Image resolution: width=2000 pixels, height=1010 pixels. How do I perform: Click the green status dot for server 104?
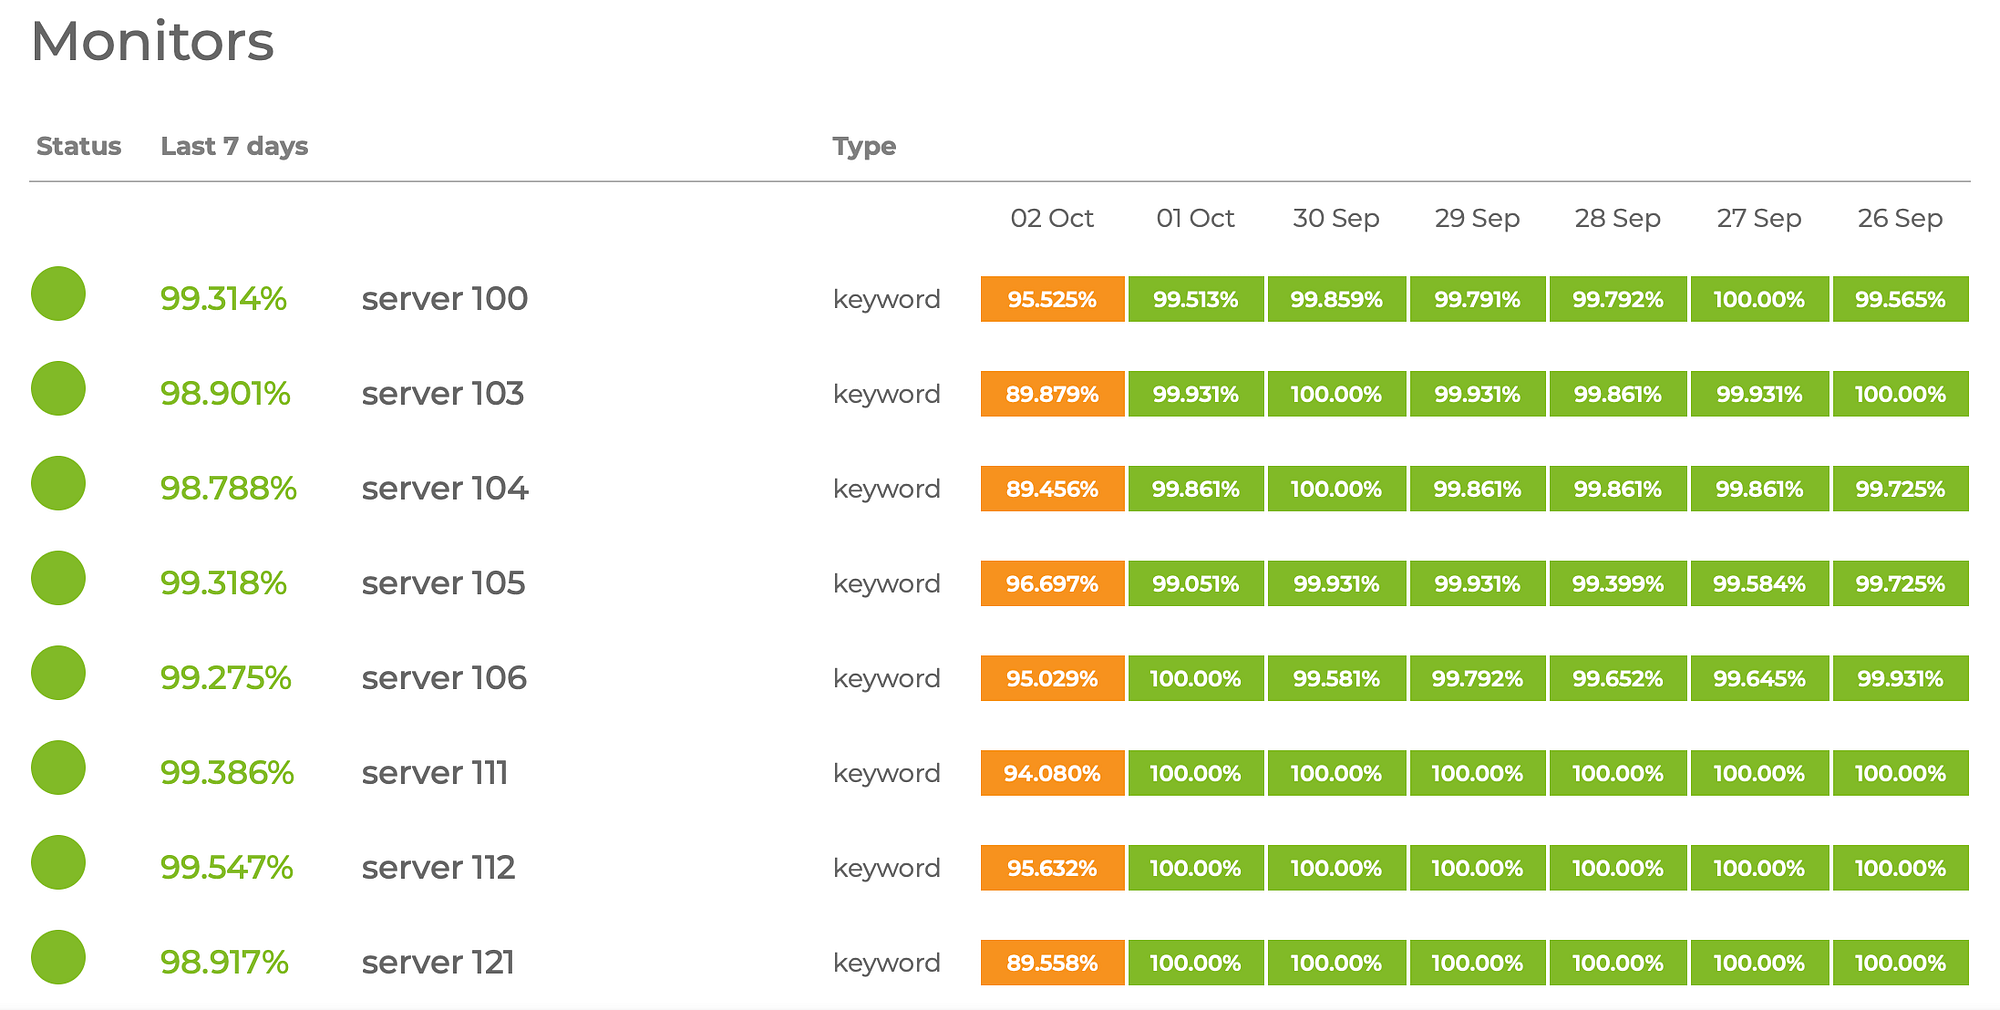point(58,484)
